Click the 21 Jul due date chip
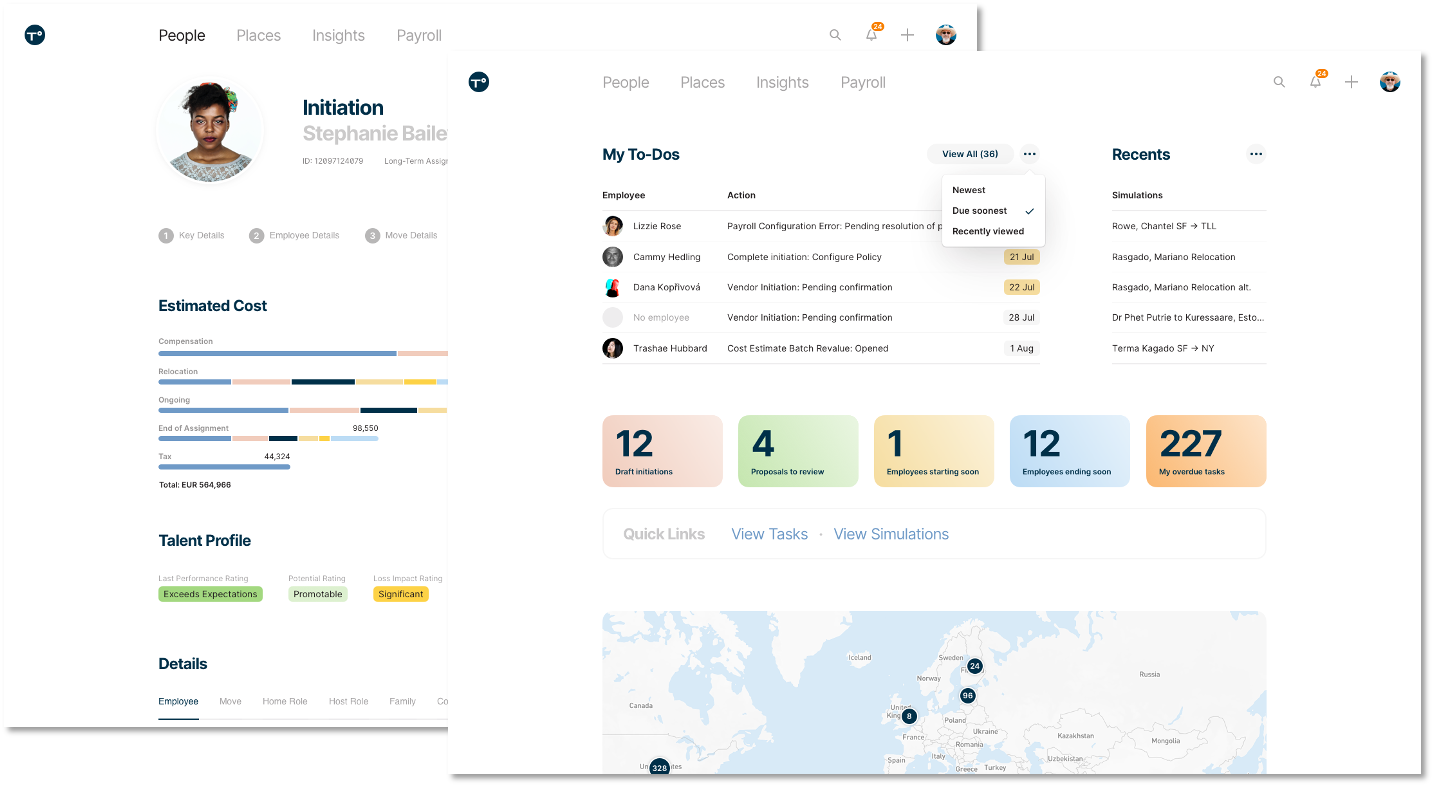1434x786 pixels. pyautogui.click(x=1021, y=257)
